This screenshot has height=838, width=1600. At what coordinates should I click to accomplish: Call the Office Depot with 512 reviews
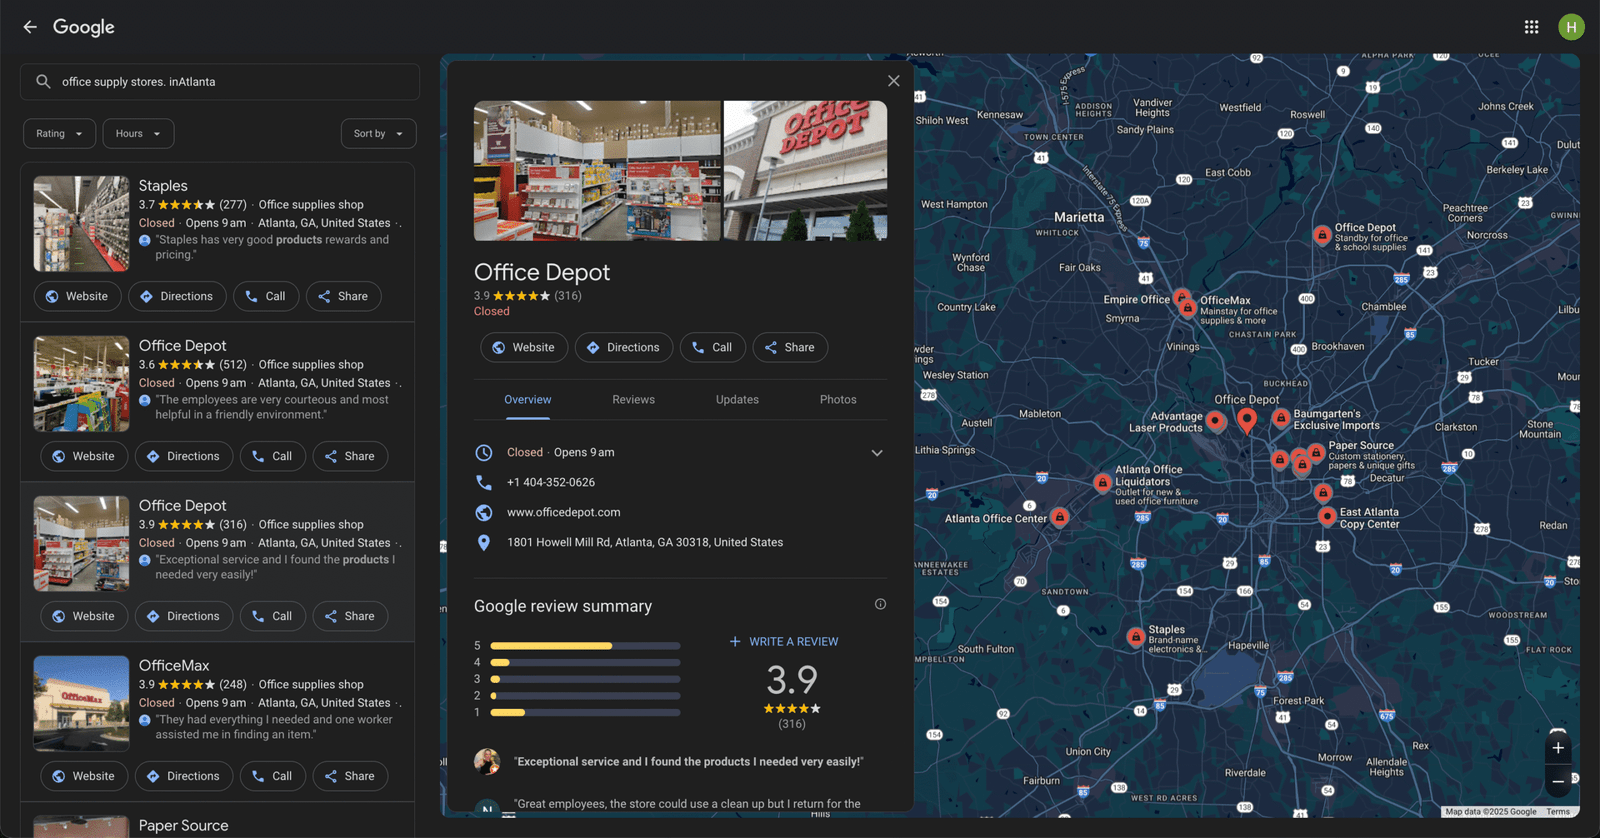point(273,456)
